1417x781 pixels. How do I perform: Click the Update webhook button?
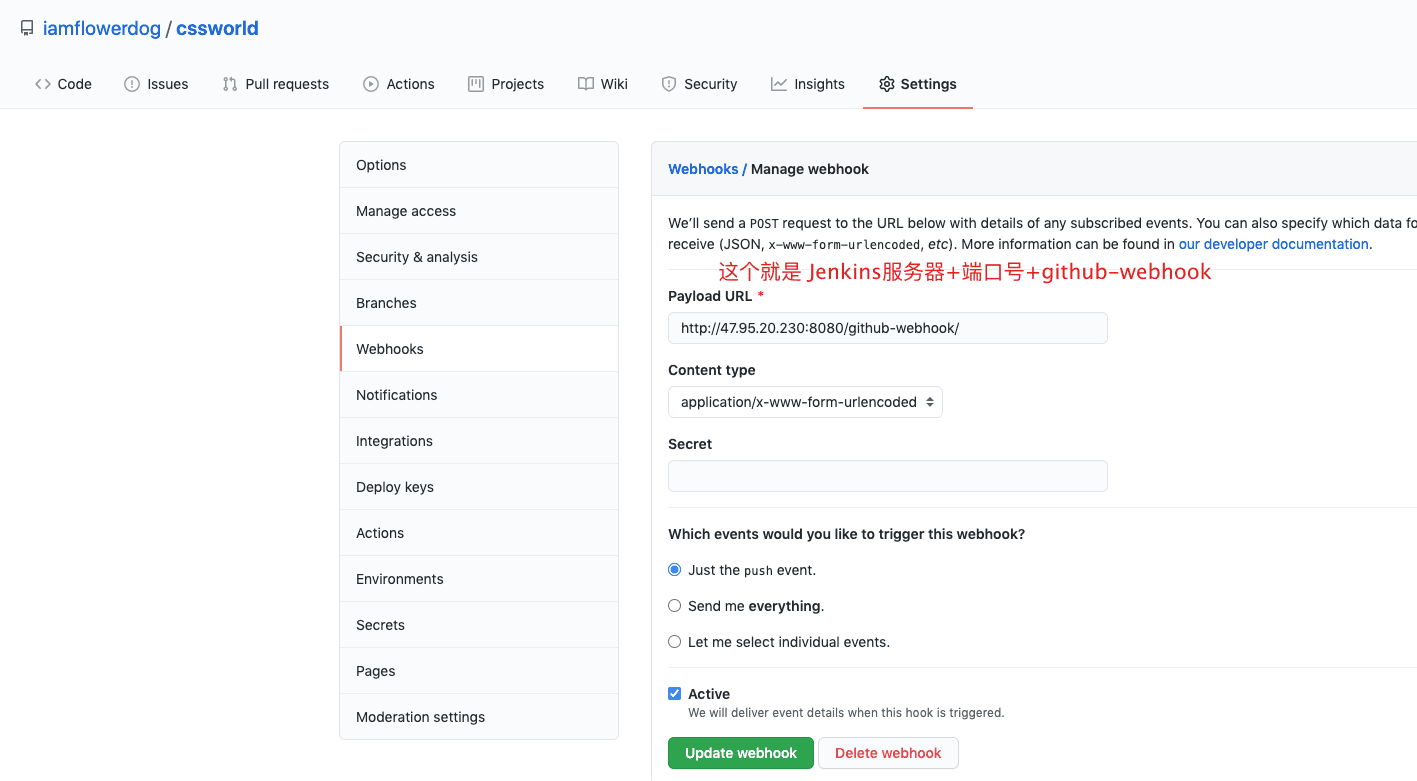(741, 753)
